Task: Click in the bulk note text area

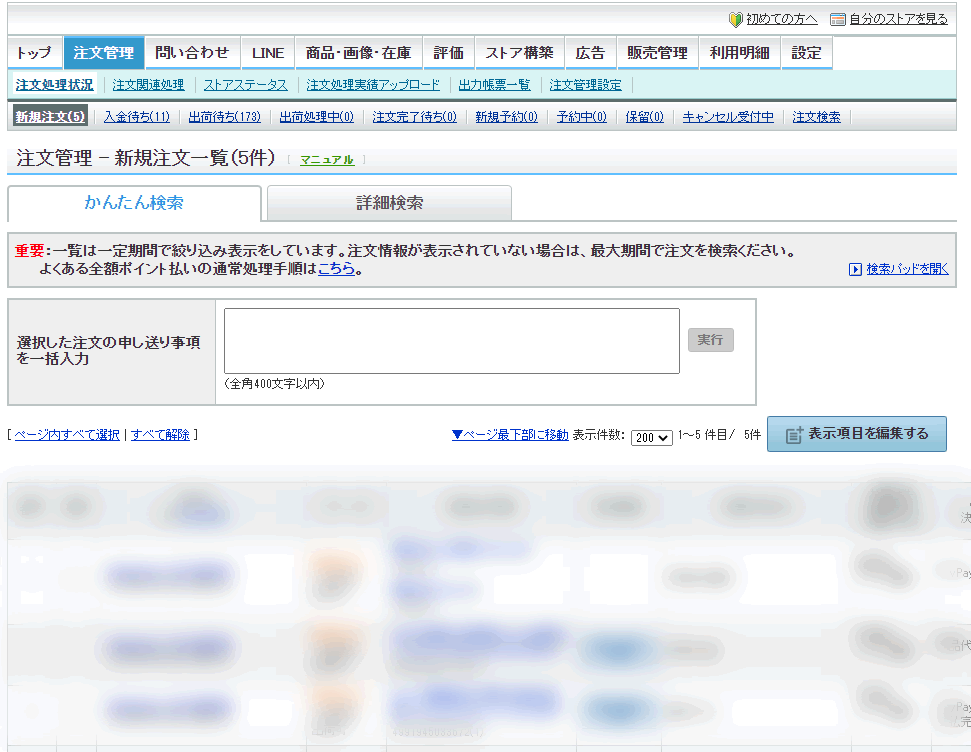Action: [x=452, y=341]
